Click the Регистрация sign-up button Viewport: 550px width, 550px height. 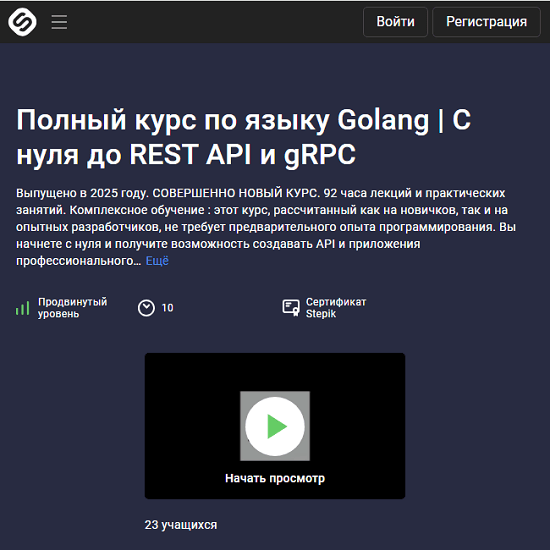[x=486, y=22]
